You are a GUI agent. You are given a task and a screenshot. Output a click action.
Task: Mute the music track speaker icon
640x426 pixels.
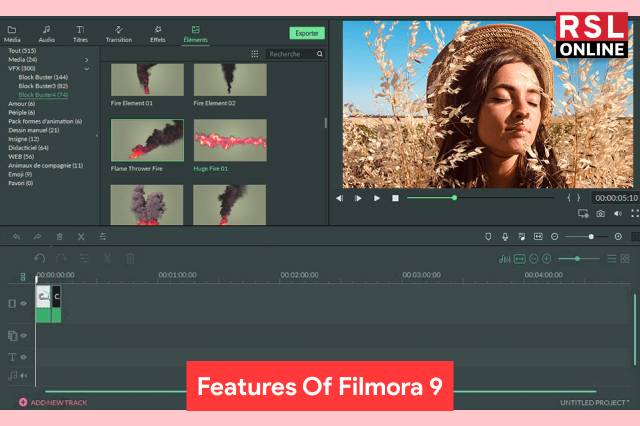(24, 375)
